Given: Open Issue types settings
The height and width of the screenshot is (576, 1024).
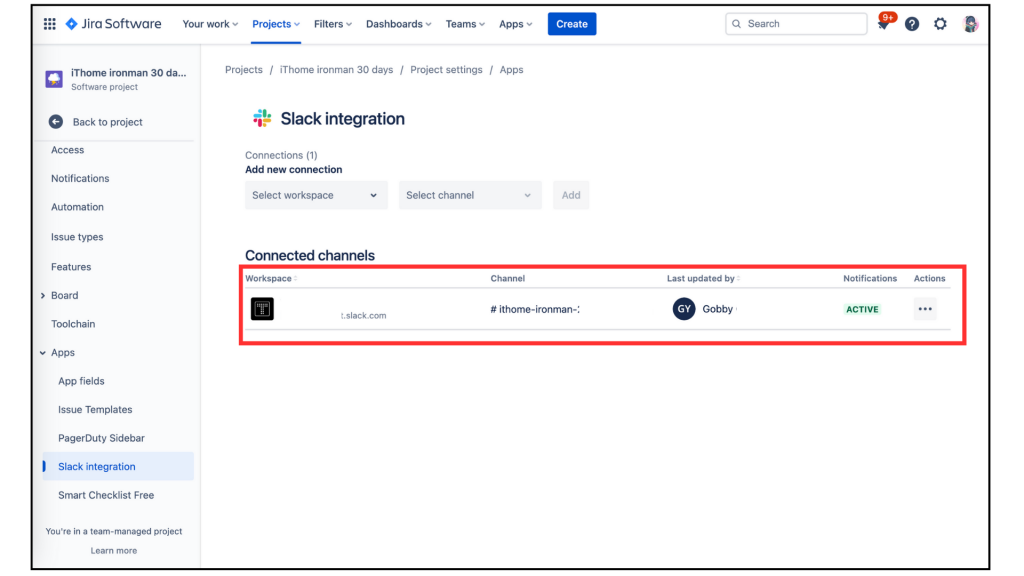Looking at the screenshot, I should tap(77, 237).
